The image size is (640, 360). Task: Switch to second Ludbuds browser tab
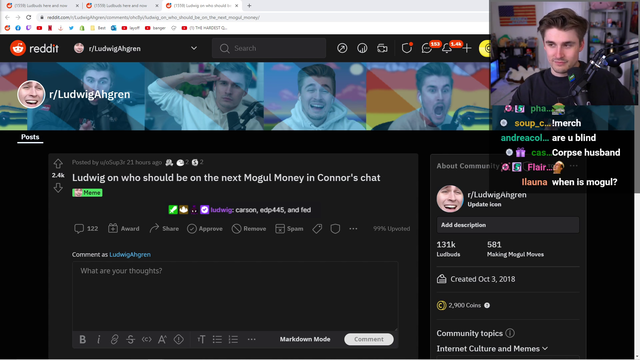pos(121,6)
